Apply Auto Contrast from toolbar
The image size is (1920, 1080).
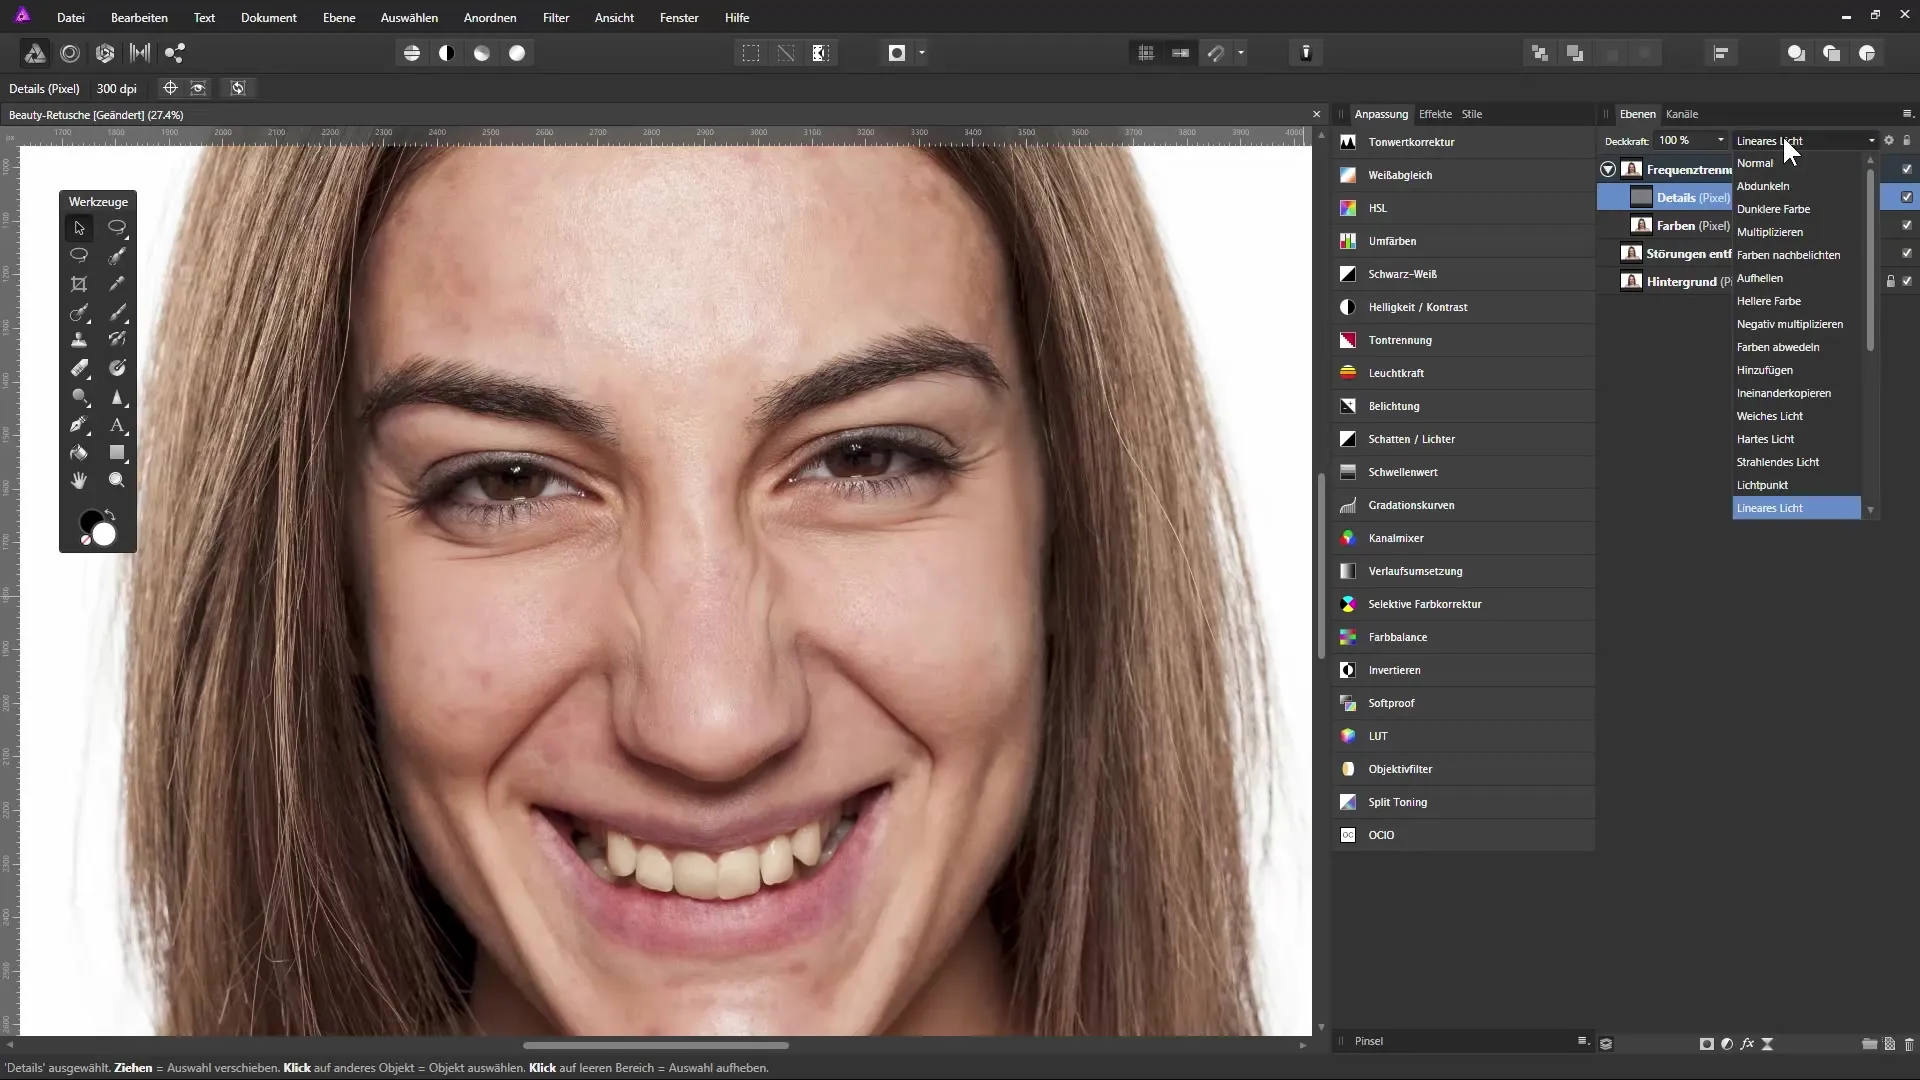click(447, 53)
